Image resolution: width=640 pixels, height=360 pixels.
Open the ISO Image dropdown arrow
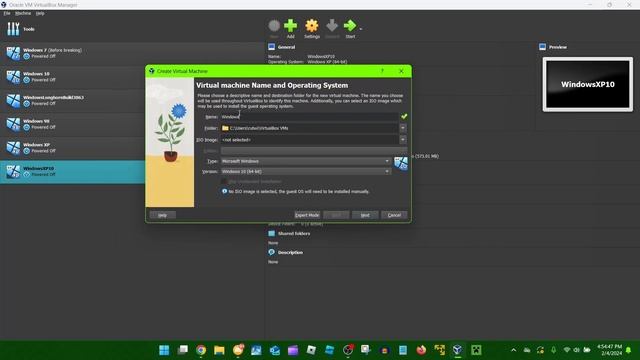click(x=403, y=140)
